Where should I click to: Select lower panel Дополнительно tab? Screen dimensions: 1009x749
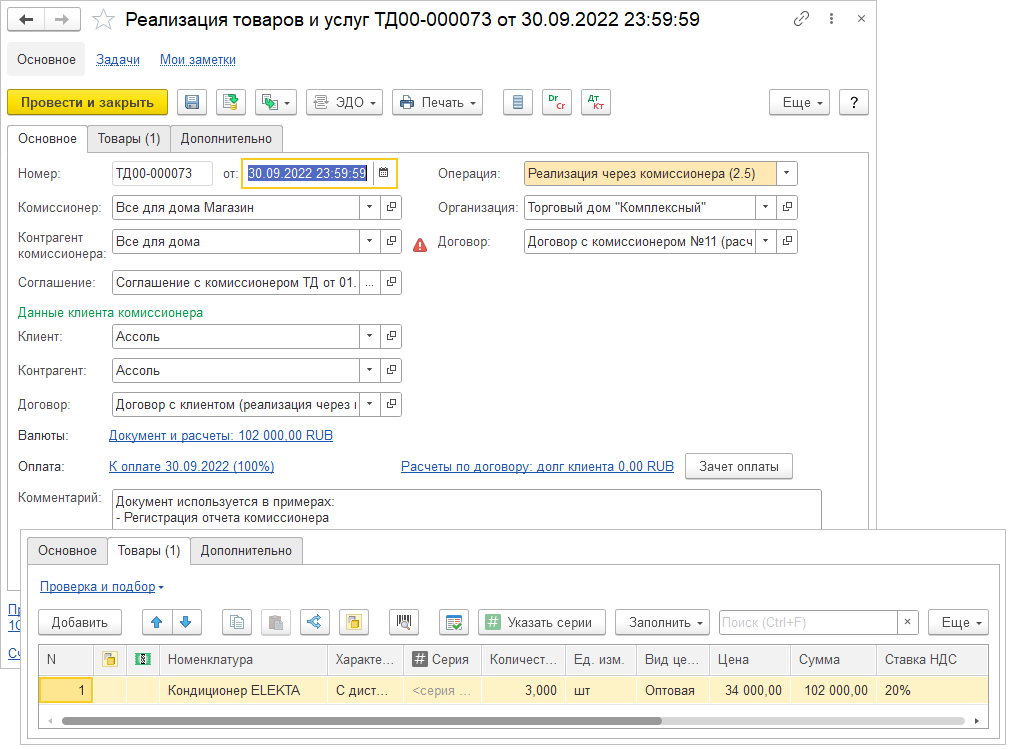coord(246,551)
